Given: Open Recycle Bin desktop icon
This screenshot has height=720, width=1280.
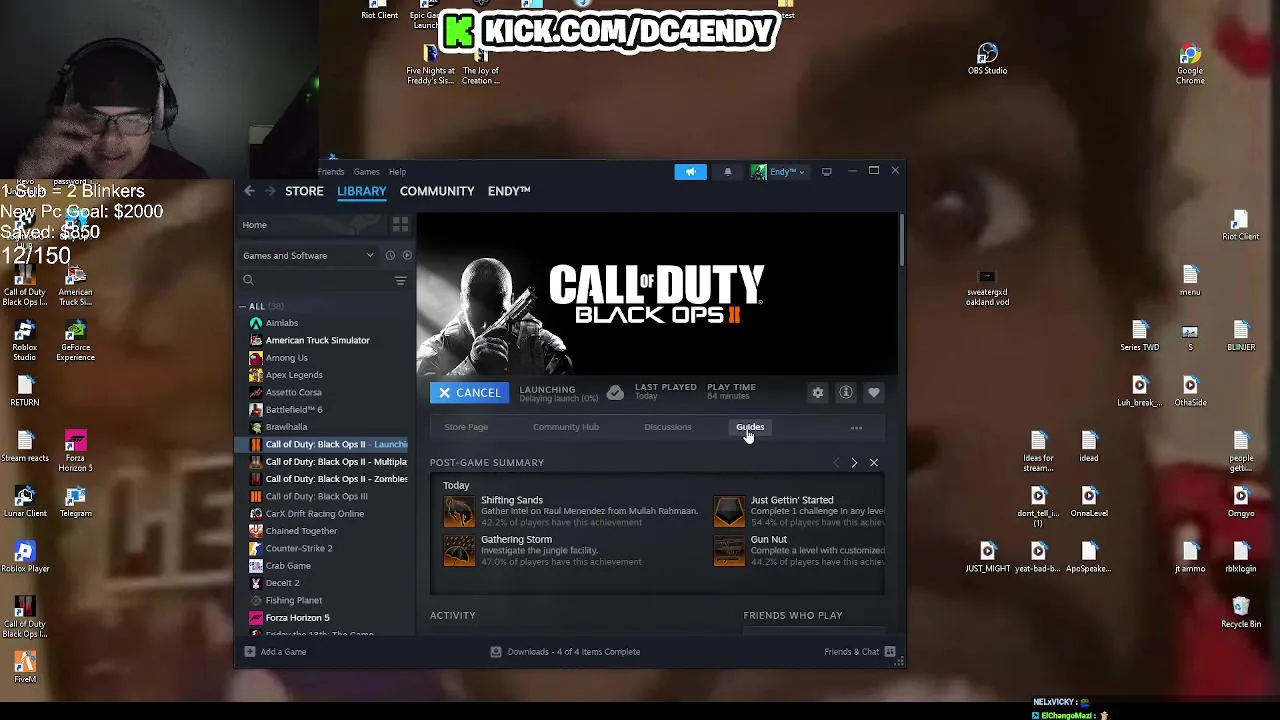Looking at the screenshot, I should pyautogui.click(x=1241, y=612).
